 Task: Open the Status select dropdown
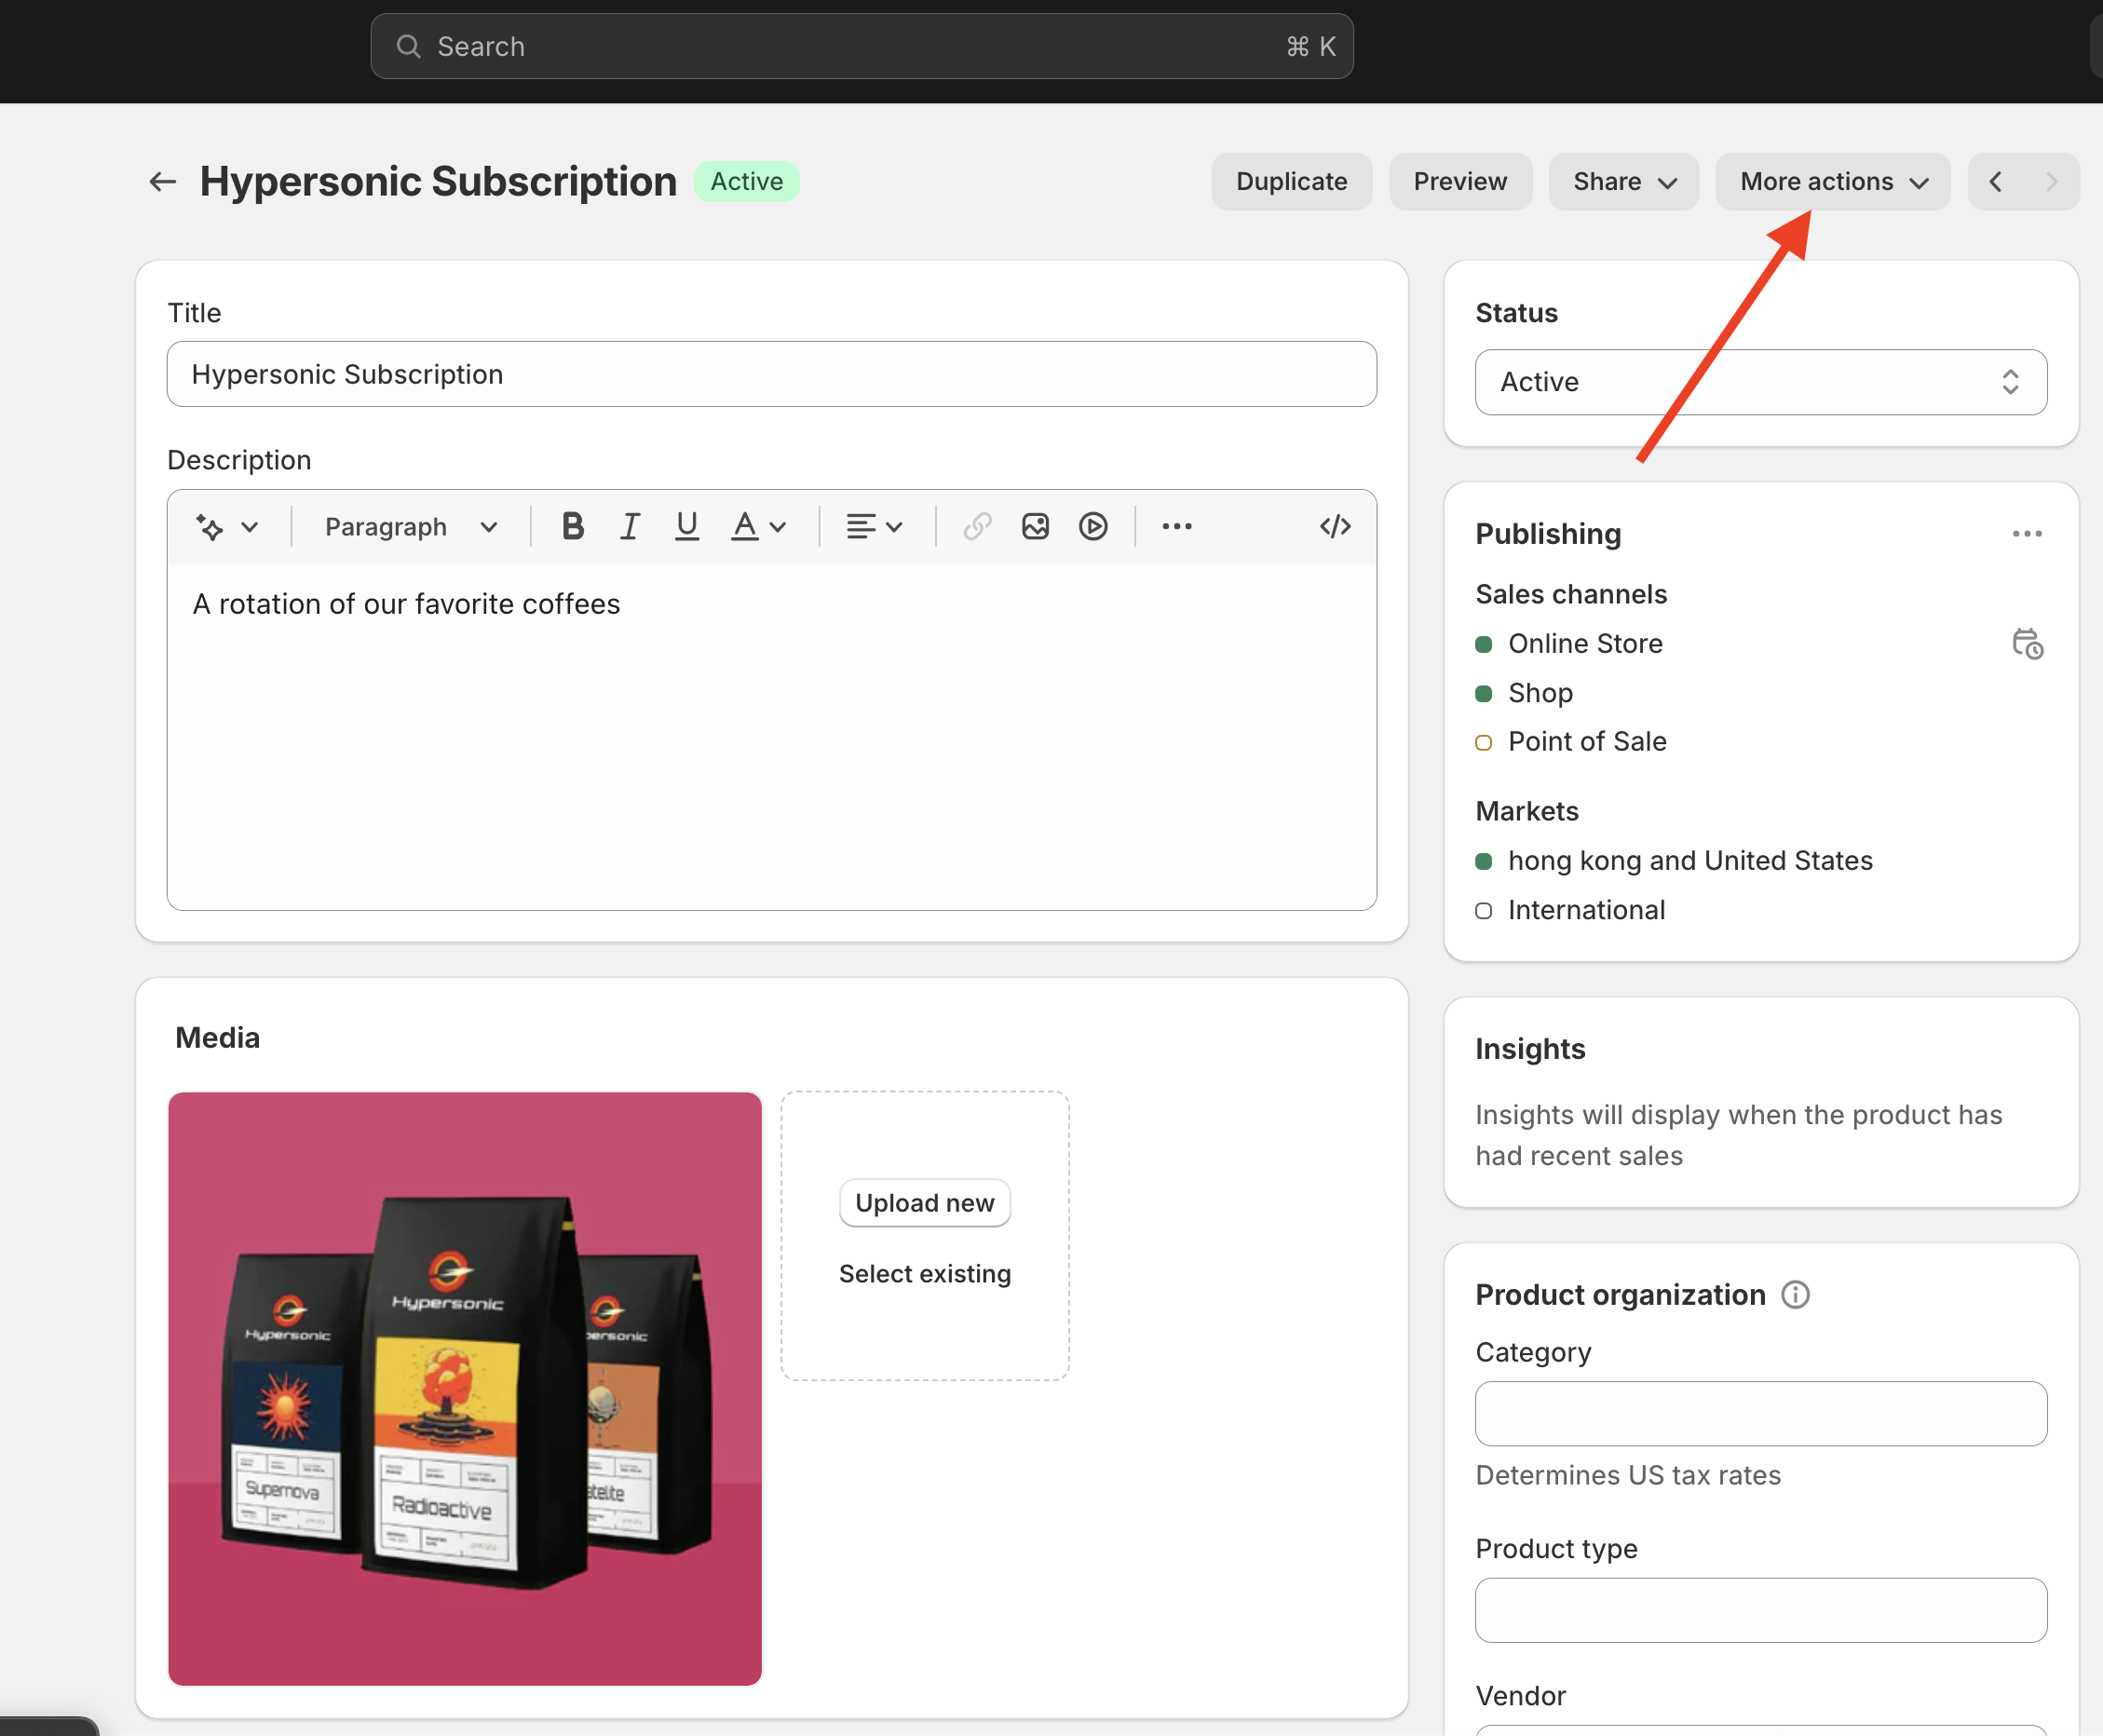coord(1760,382)
